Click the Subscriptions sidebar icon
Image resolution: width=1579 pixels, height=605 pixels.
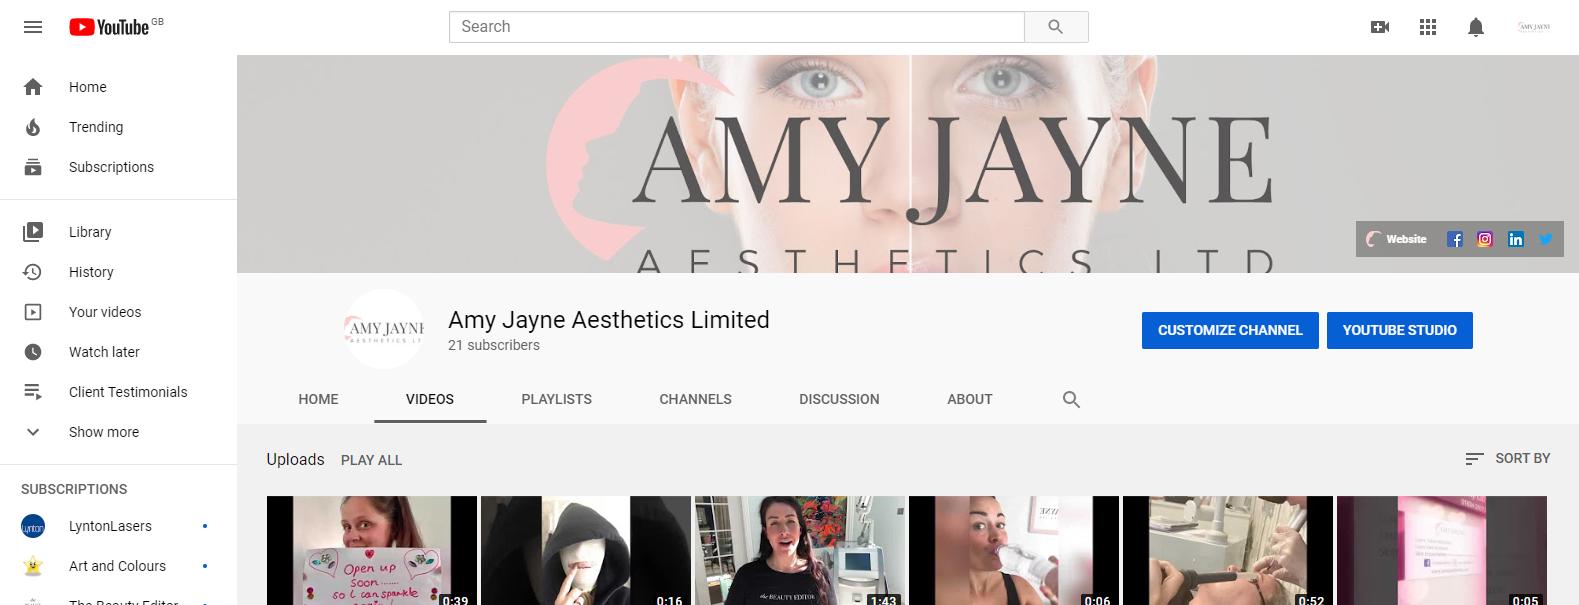pyautogui.click(x=33, y=167)
